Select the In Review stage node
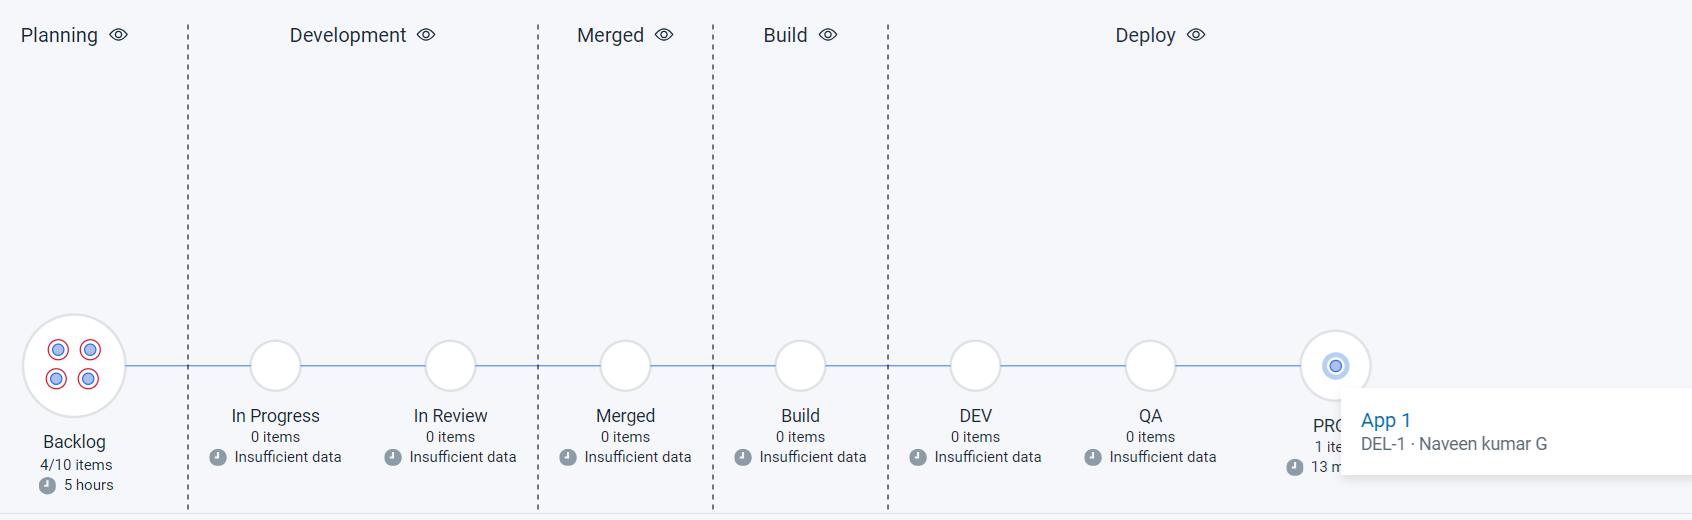The height and width of the screenshot is (520, 1692). point(450,366)
